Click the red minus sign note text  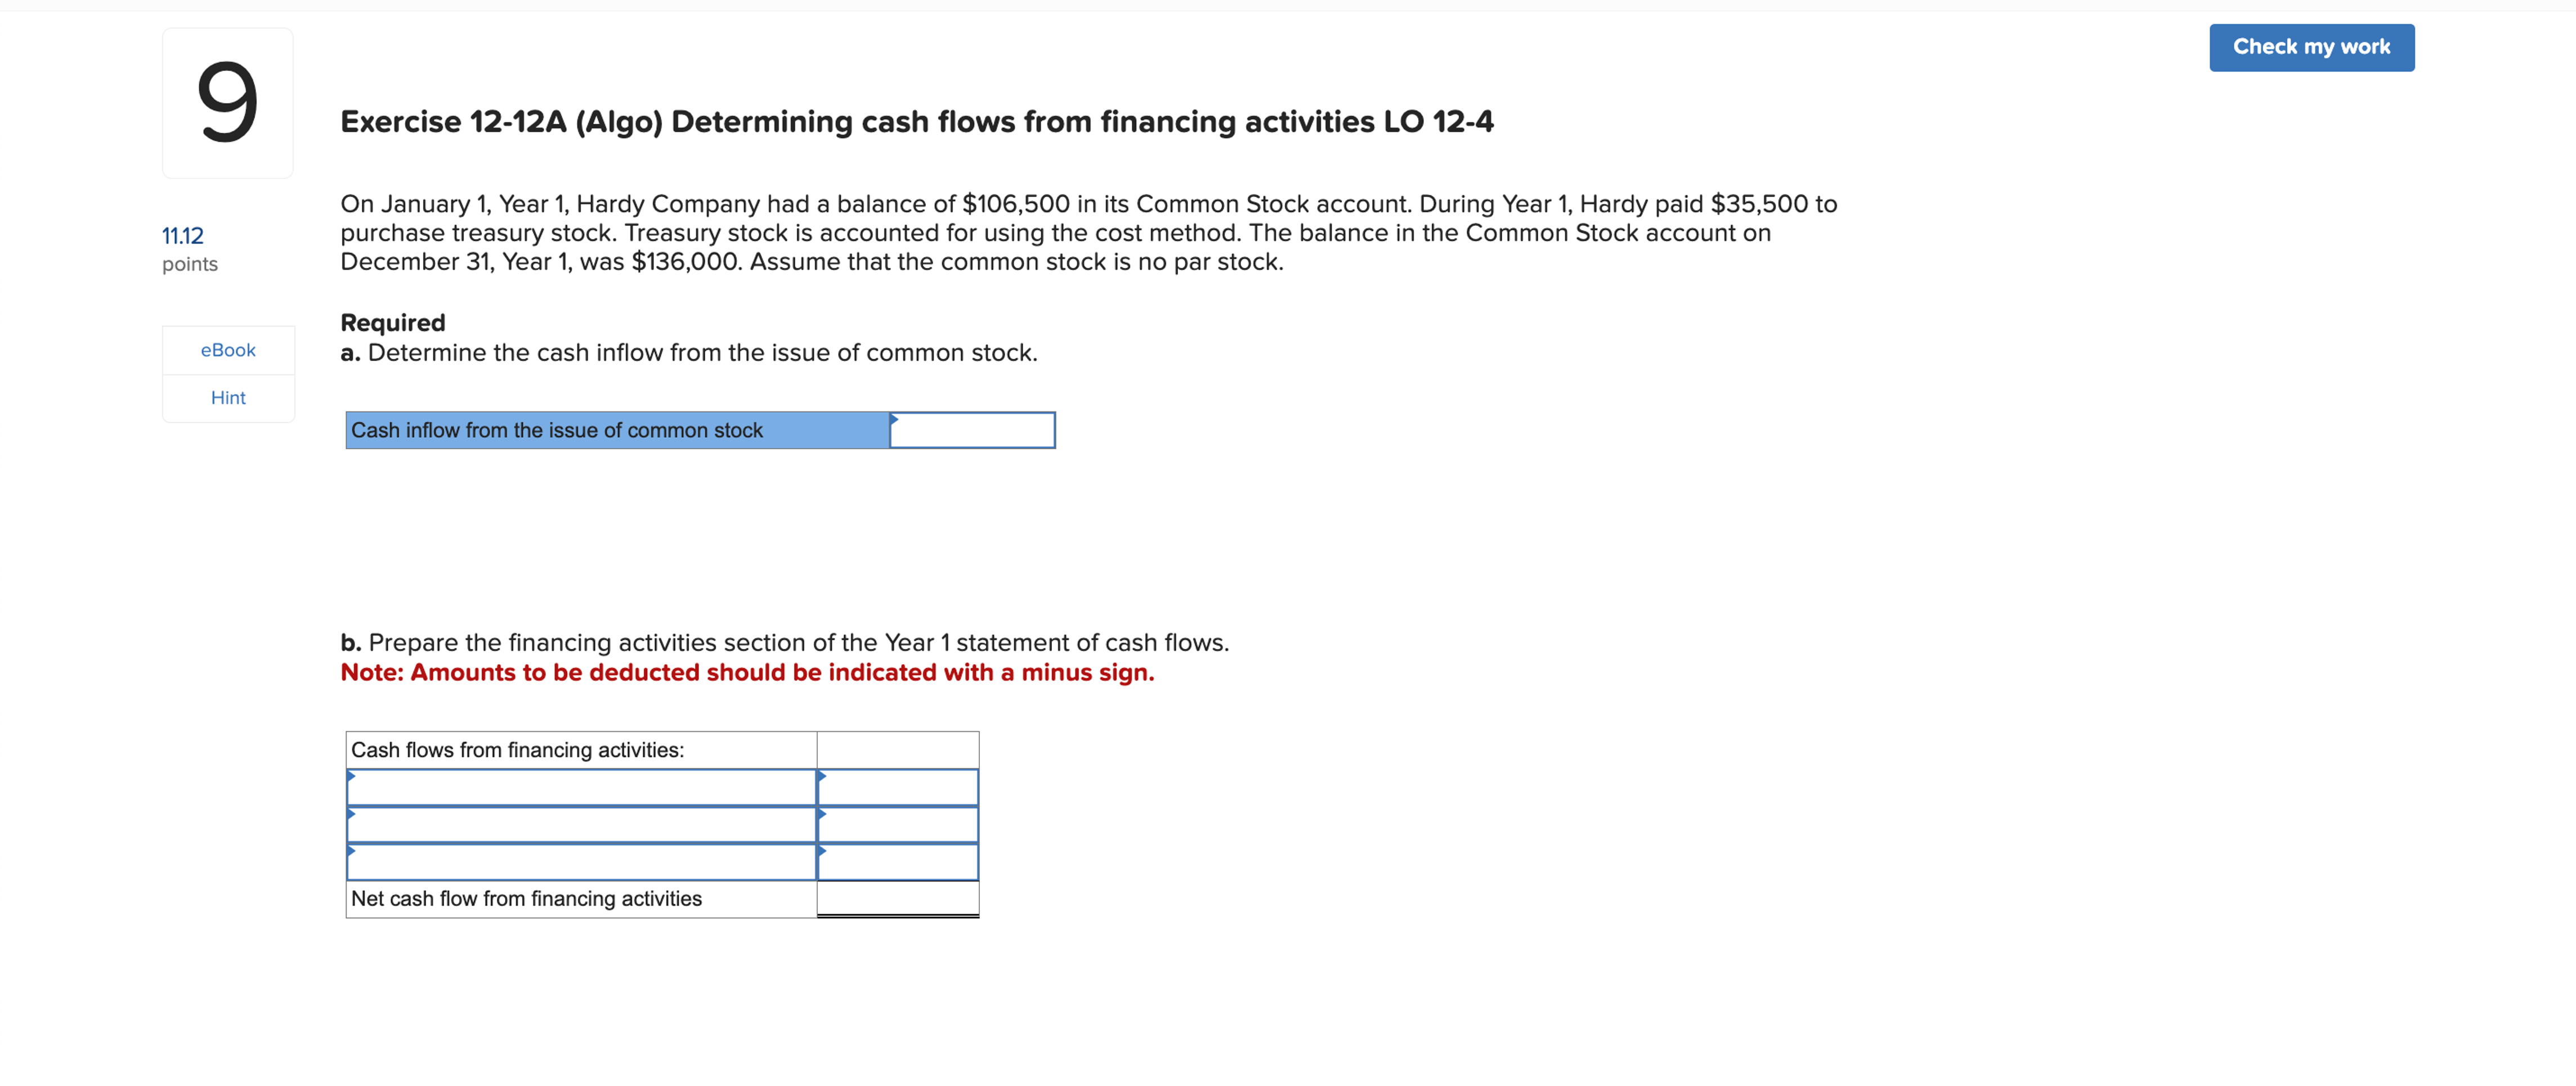click(746, 672)
